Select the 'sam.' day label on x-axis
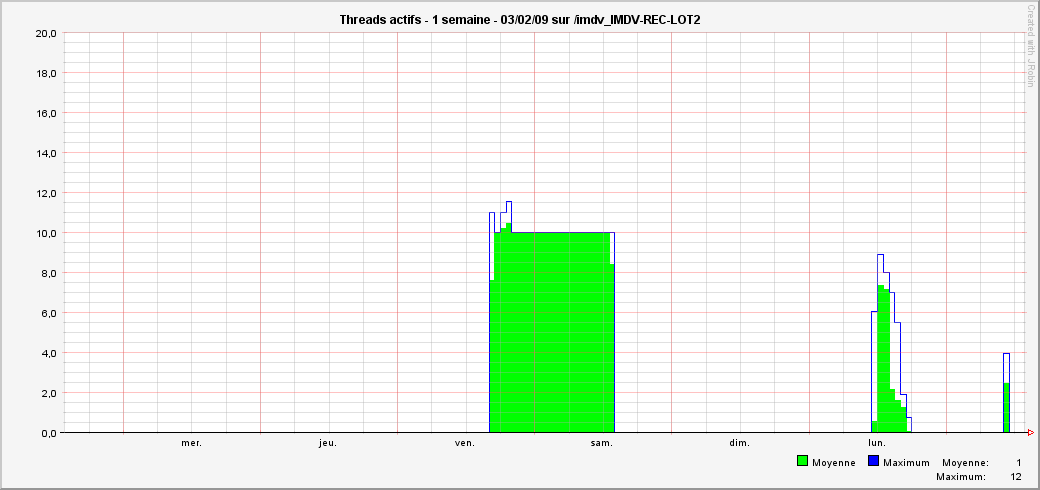This screenshot has width=1040, height=490. (x=602, y=442)
